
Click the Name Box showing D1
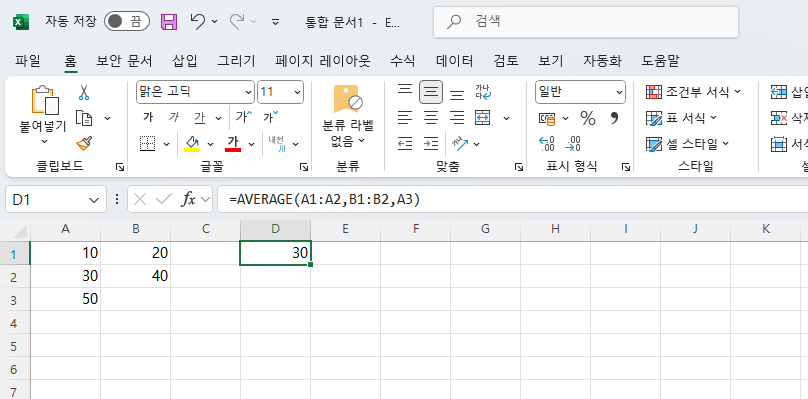click(56, 200)
